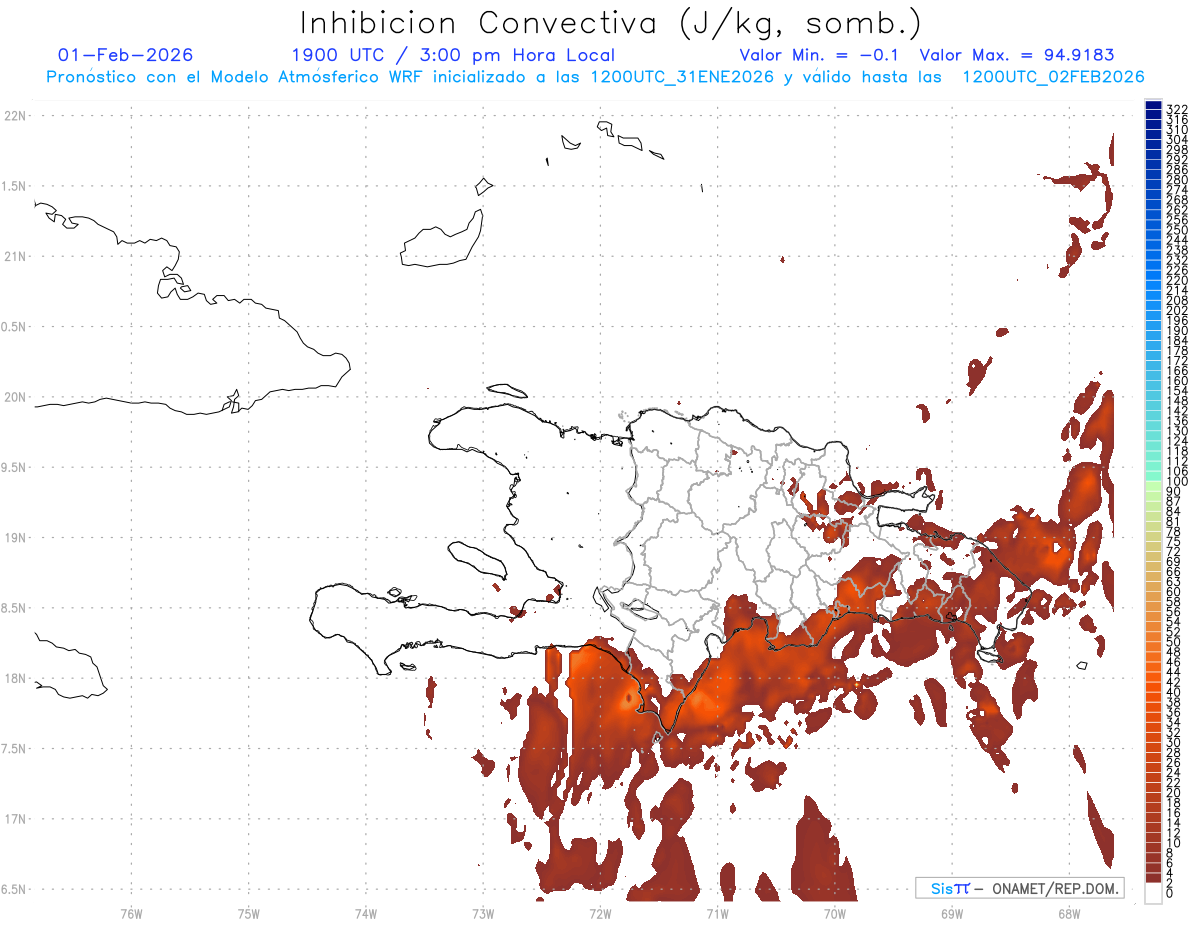Viewport: 1200px width, 927px height.
Task: Click the 71W longitude axis label
Action: (x=717, y=913)
